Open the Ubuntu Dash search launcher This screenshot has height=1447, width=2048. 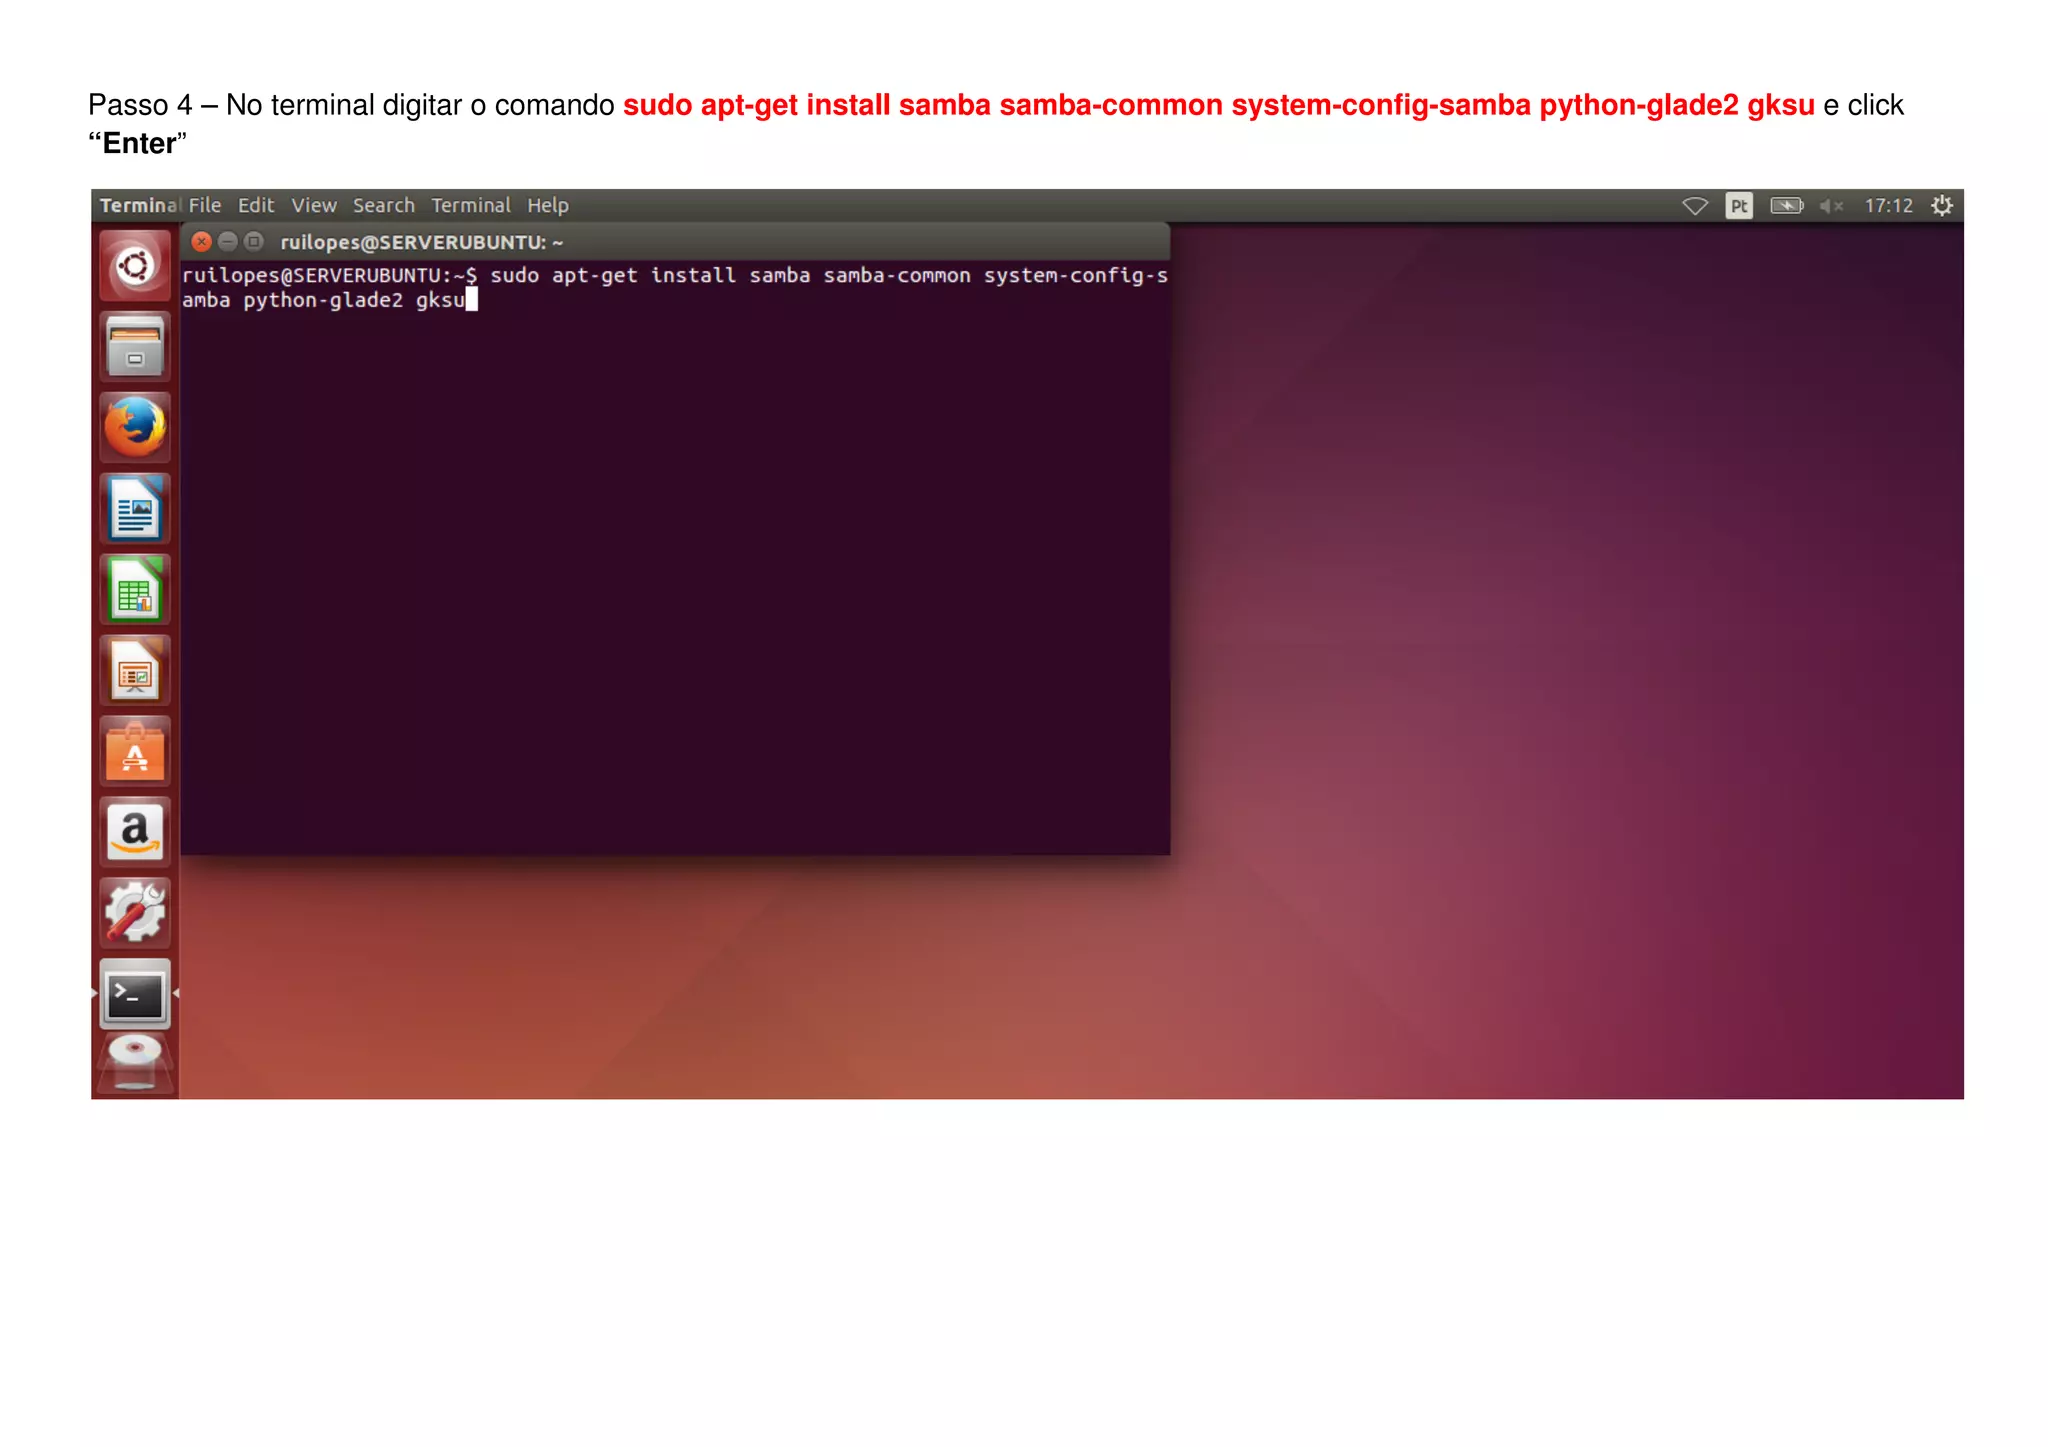(135, 266)
